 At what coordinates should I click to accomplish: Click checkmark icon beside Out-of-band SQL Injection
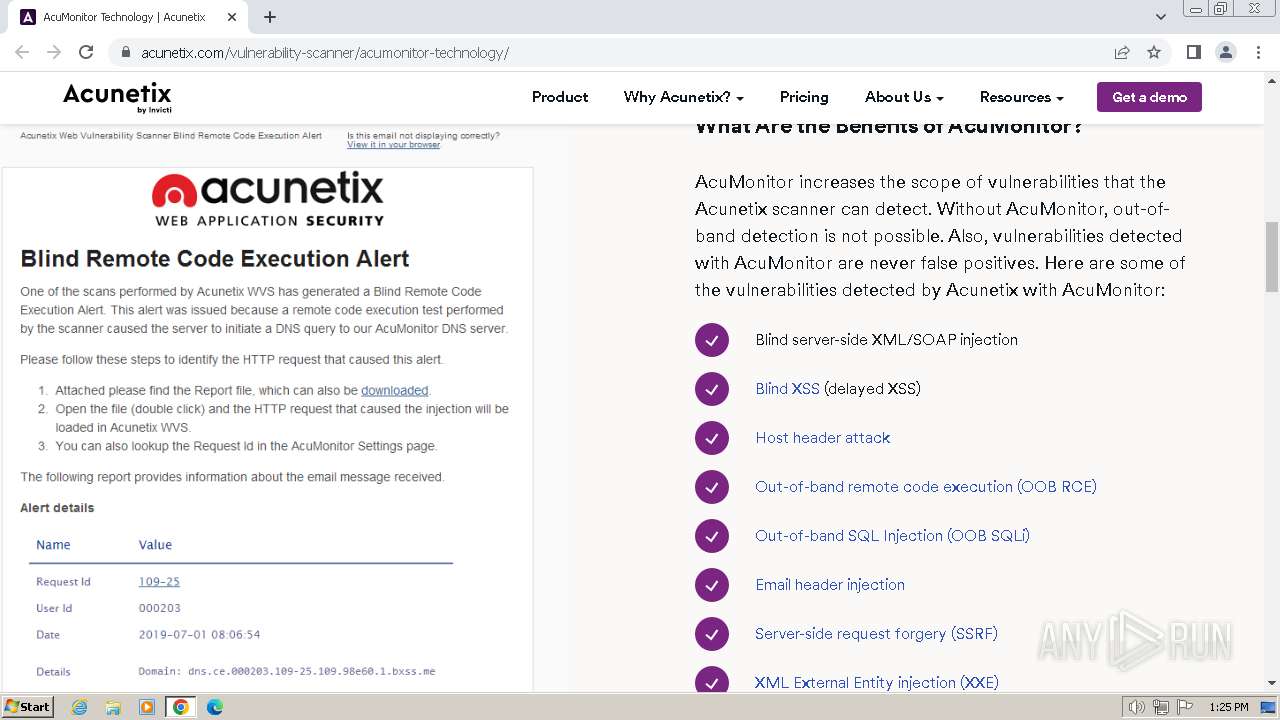712,536
